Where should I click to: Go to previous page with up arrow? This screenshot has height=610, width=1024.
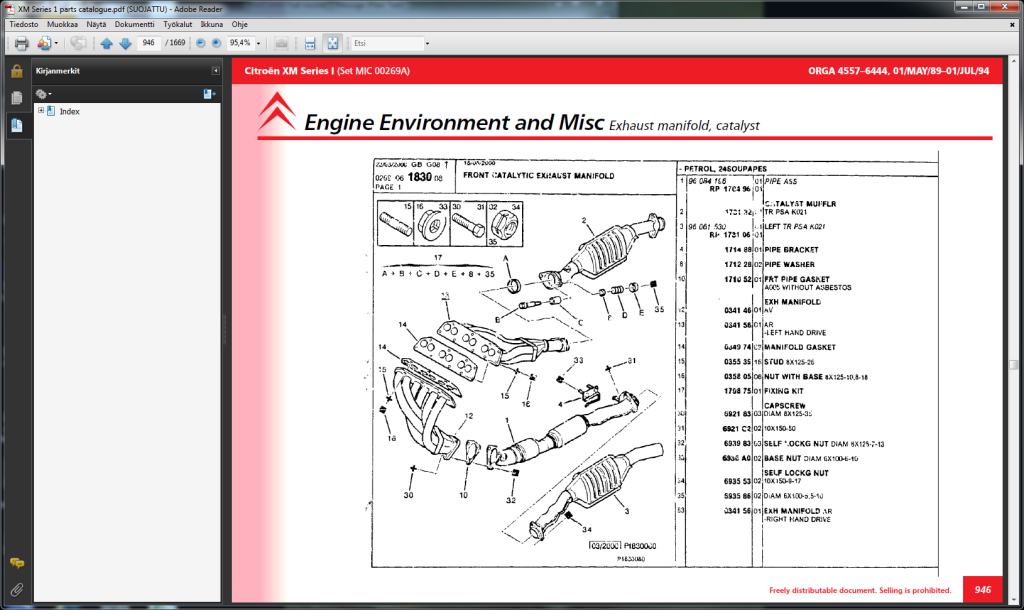pos(106,44)
